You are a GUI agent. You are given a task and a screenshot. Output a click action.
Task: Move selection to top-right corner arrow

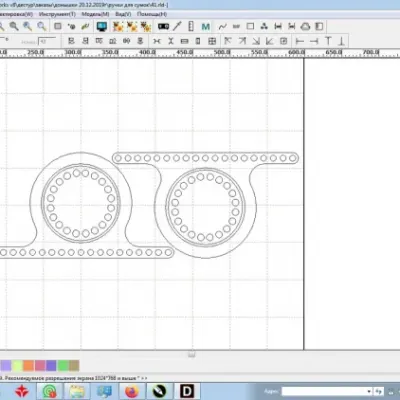(x=242, y=41)
